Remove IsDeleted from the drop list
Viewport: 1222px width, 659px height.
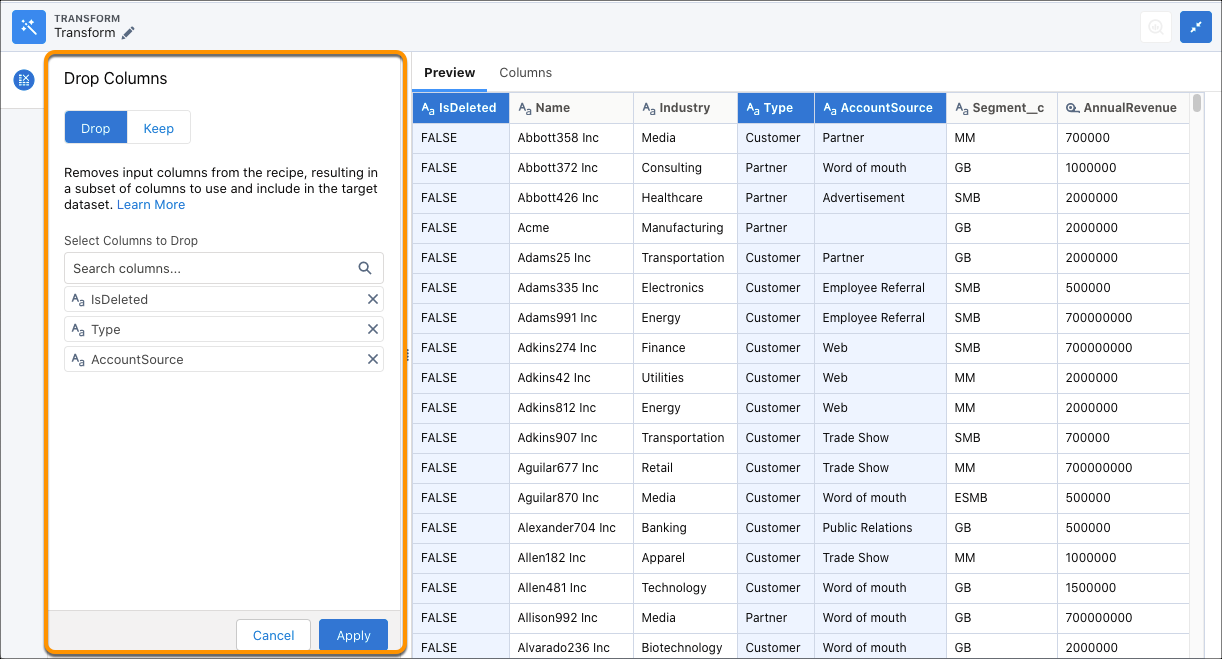(373, 298)
